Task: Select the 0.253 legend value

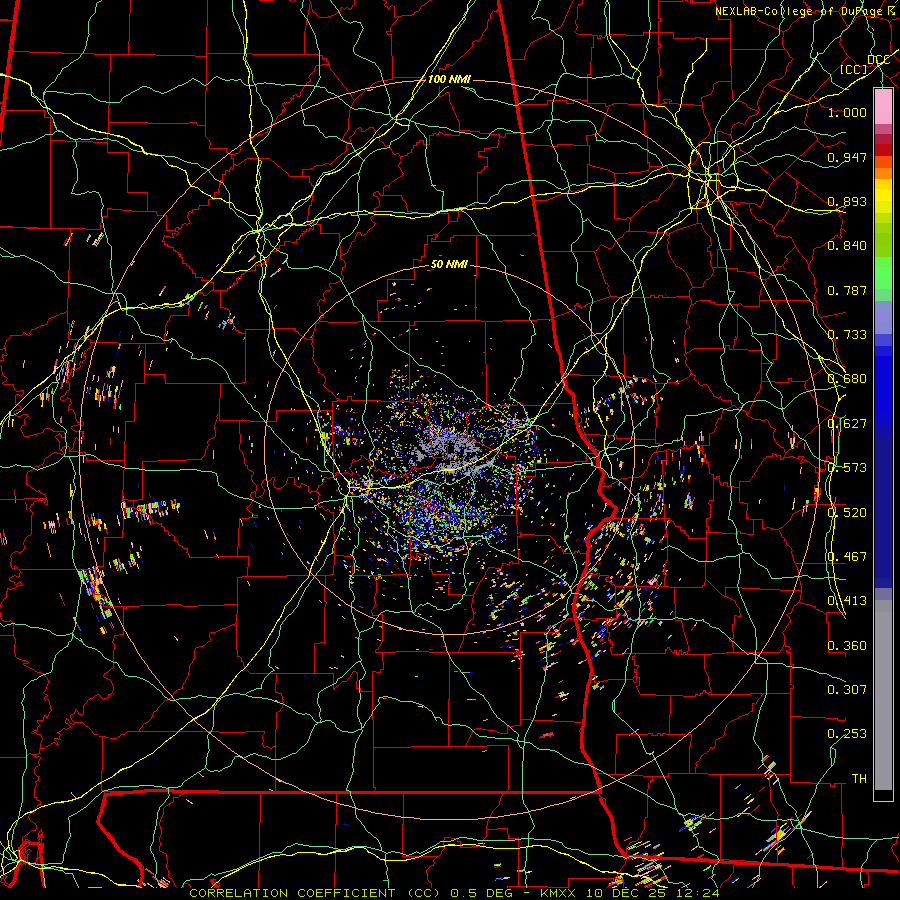Action: [847, 734]
